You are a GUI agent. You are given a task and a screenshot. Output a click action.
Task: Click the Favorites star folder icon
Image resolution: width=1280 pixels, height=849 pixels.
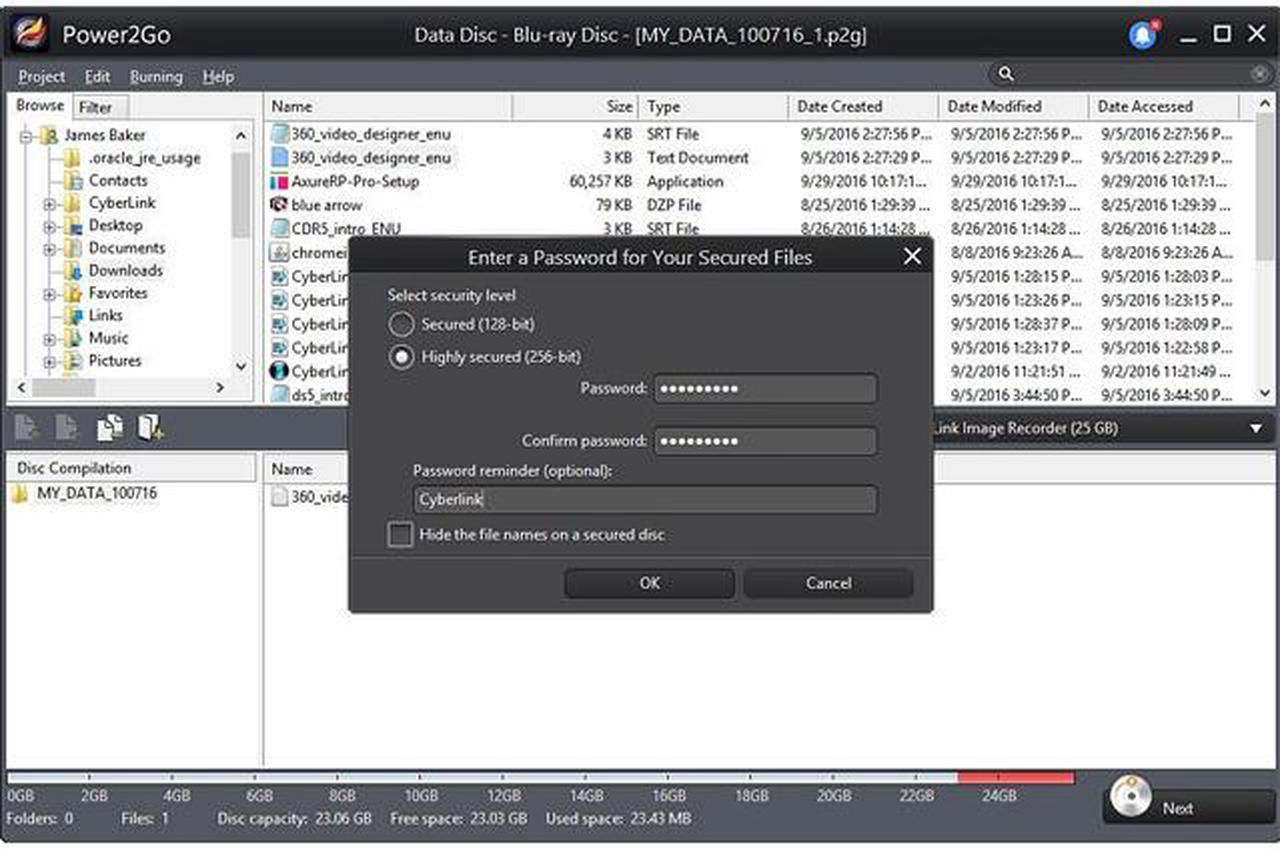point(72,294)
